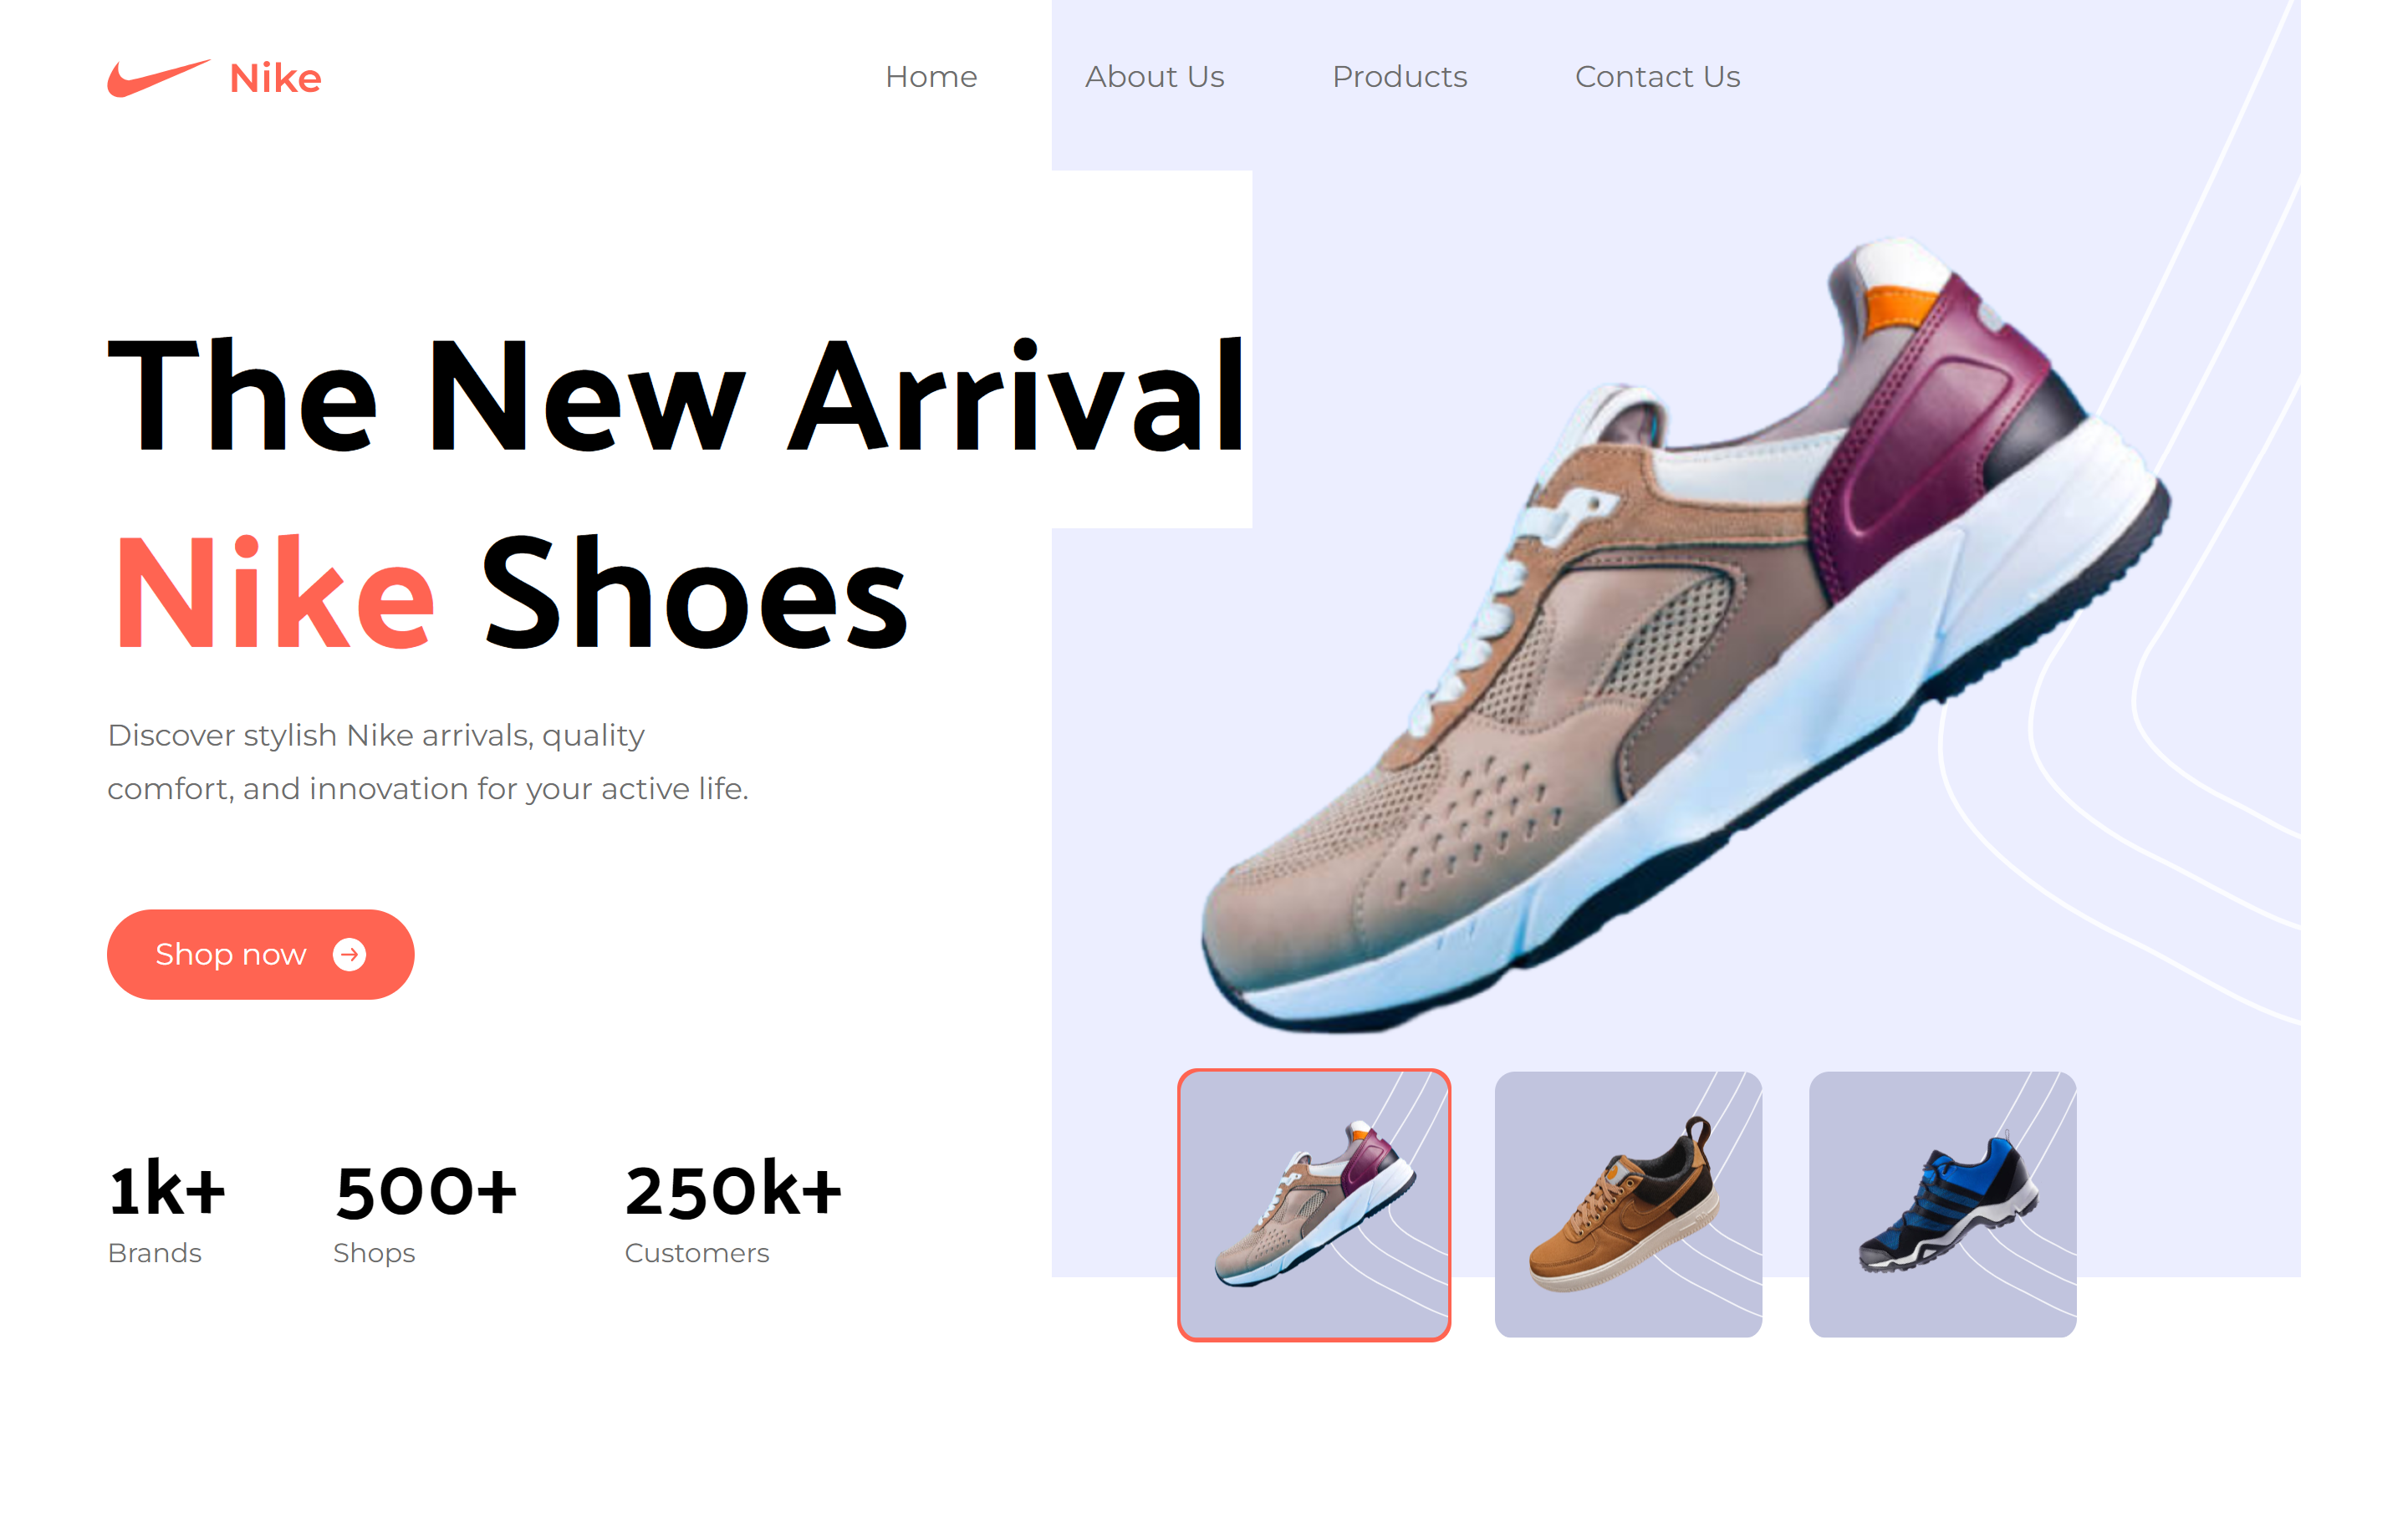This screenshot has height=1523, width=2408.
Task: Click the arrow icon in Shop now button
Action: 349,954
